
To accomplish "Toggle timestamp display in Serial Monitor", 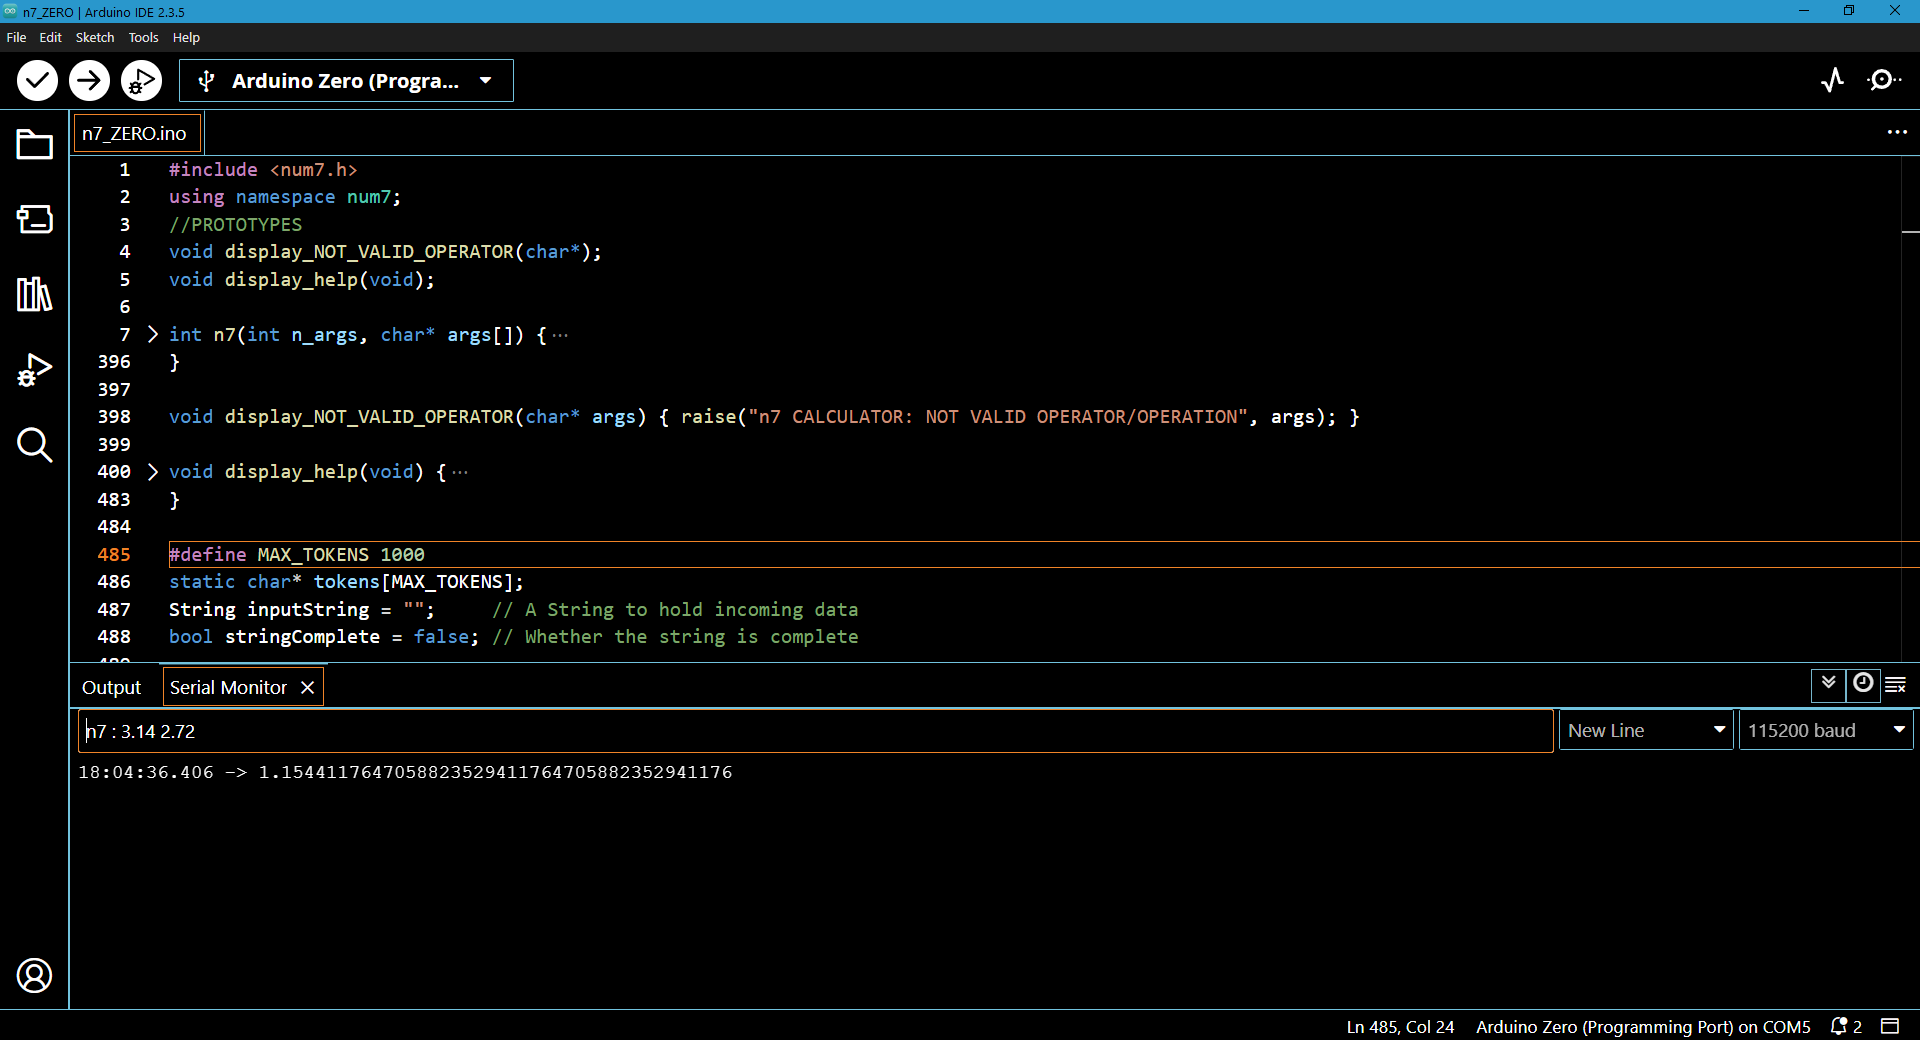I will [1863, 684].
